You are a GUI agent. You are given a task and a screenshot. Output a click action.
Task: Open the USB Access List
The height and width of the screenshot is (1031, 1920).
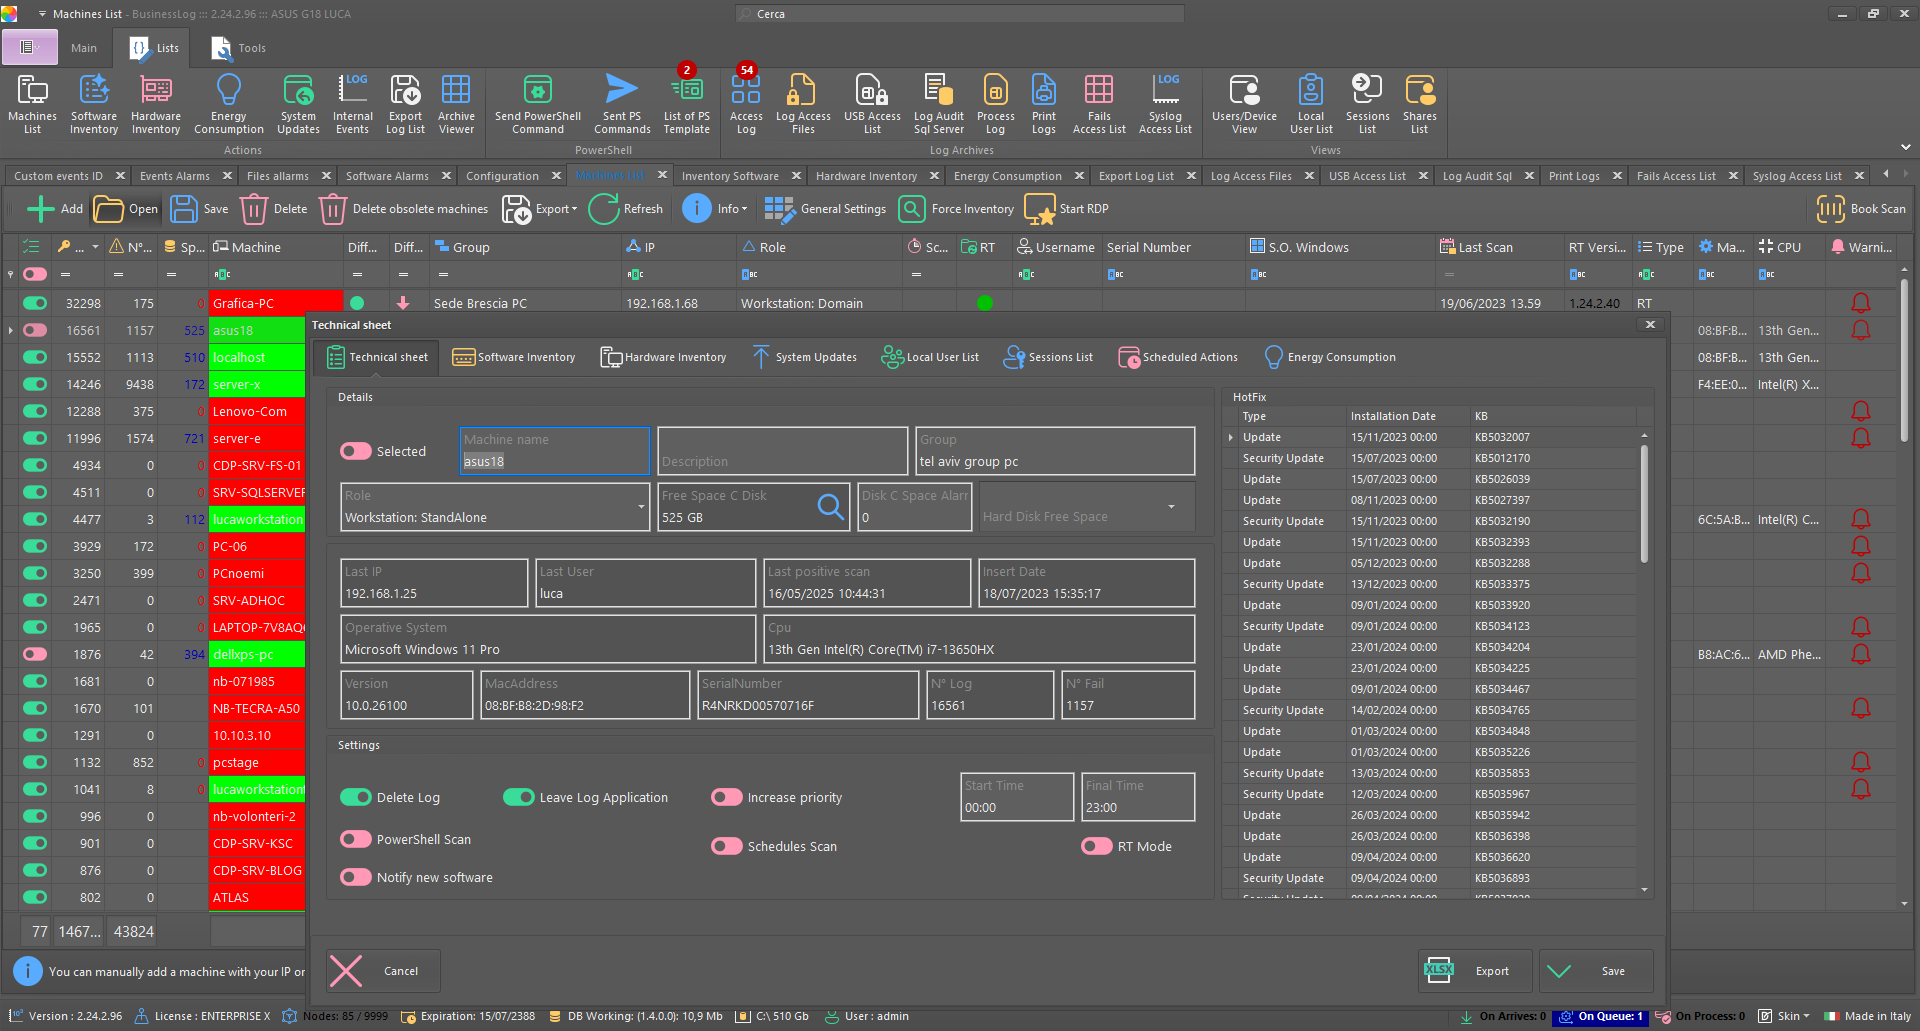[x=871, y=100]
